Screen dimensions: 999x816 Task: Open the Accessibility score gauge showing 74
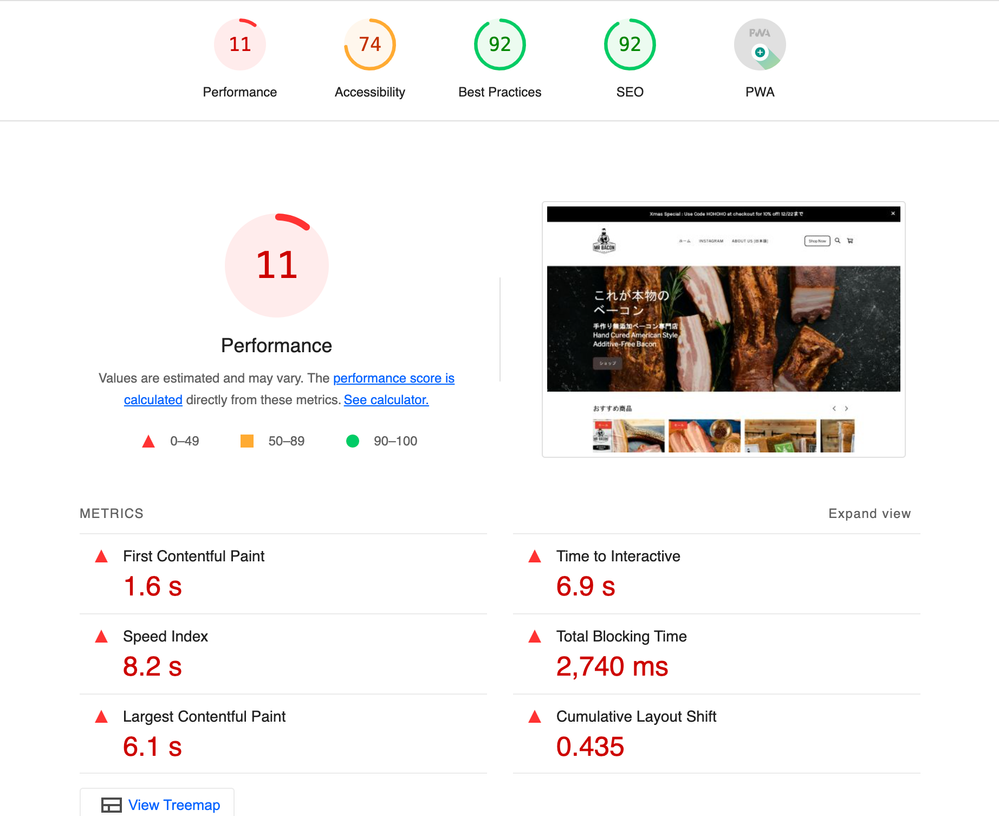pos(370,45)
